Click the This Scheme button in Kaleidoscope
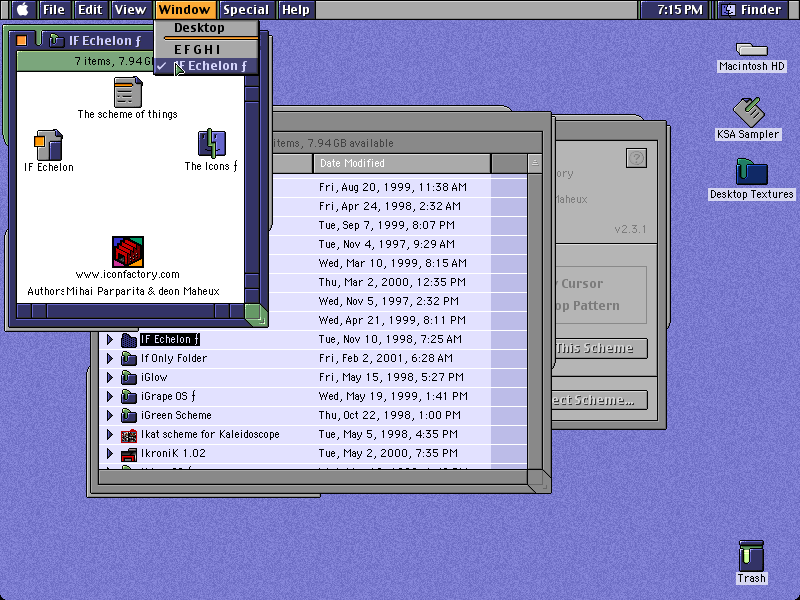Image resolution: width=800 pixels, height=600 pixels. click(x=601, y=348)
